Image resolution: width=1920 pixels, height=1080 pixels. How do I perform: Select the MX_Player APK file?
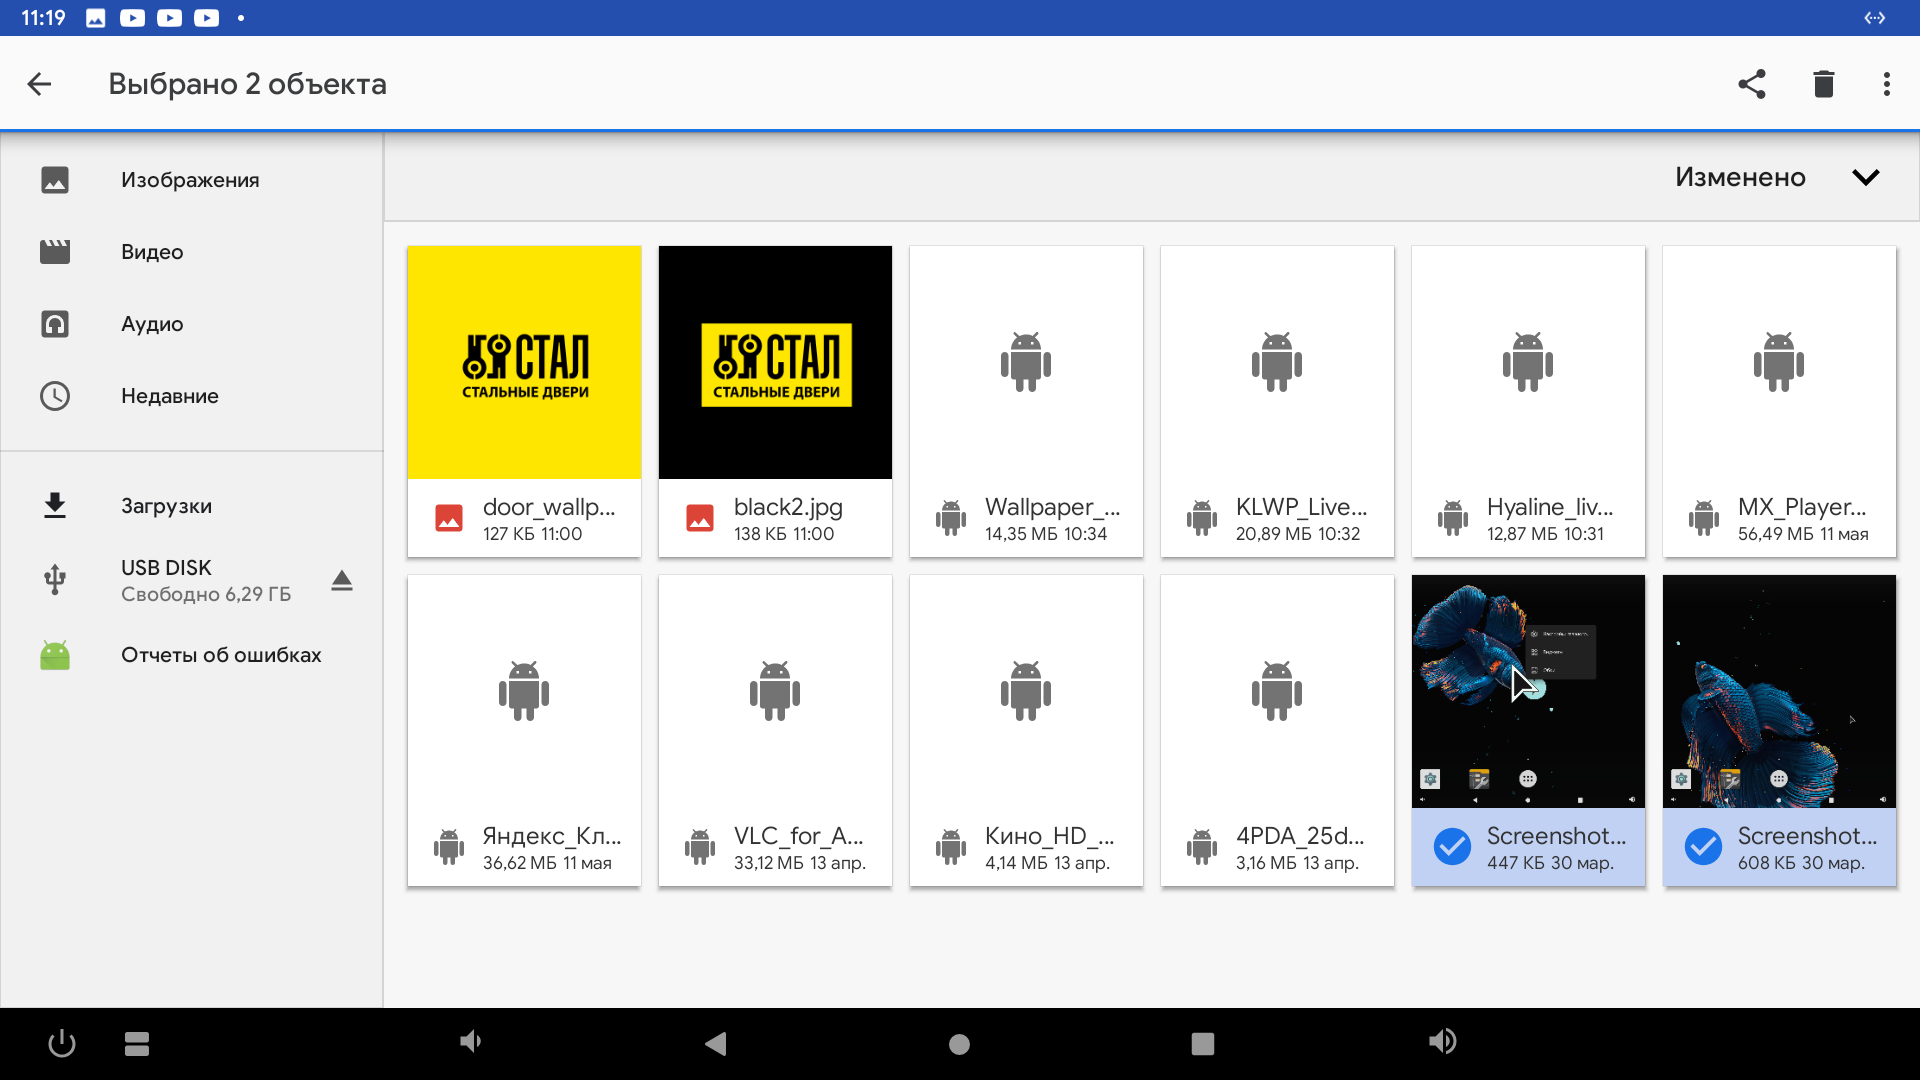click(1779, 401)
